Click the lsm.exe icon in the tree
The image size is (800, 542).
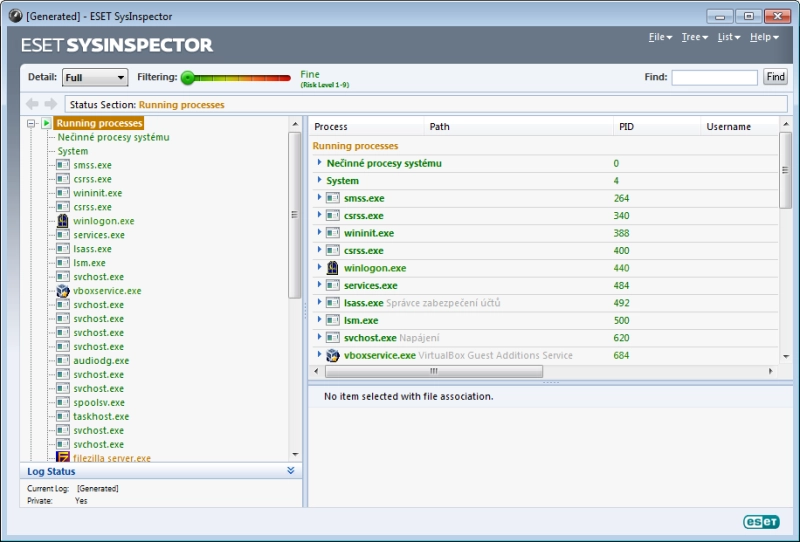pos(63,263)
